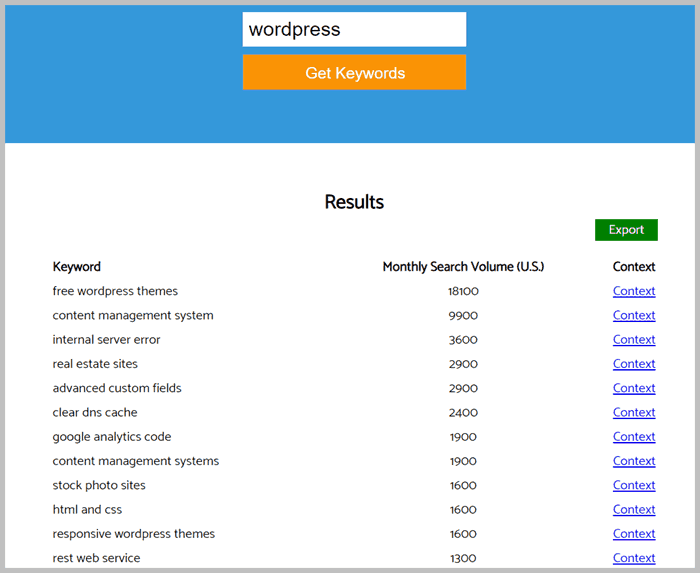The height and width of the screenshot is (573, 700).
Task: Select search volume value 18100
Action: point(463,291)
